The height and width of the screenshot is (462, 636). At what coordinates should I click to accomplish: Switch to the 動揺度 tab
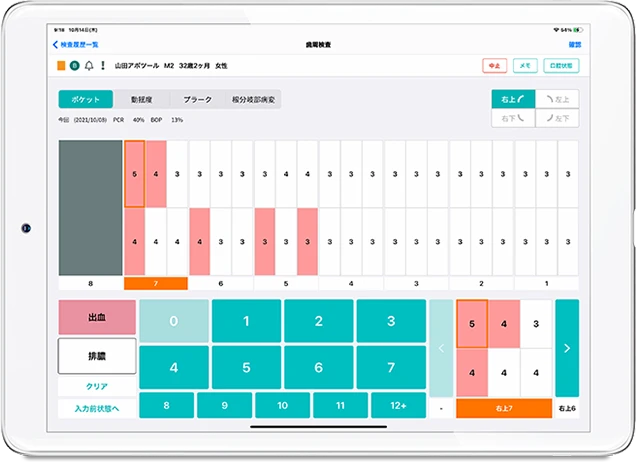tap(141, 100)
